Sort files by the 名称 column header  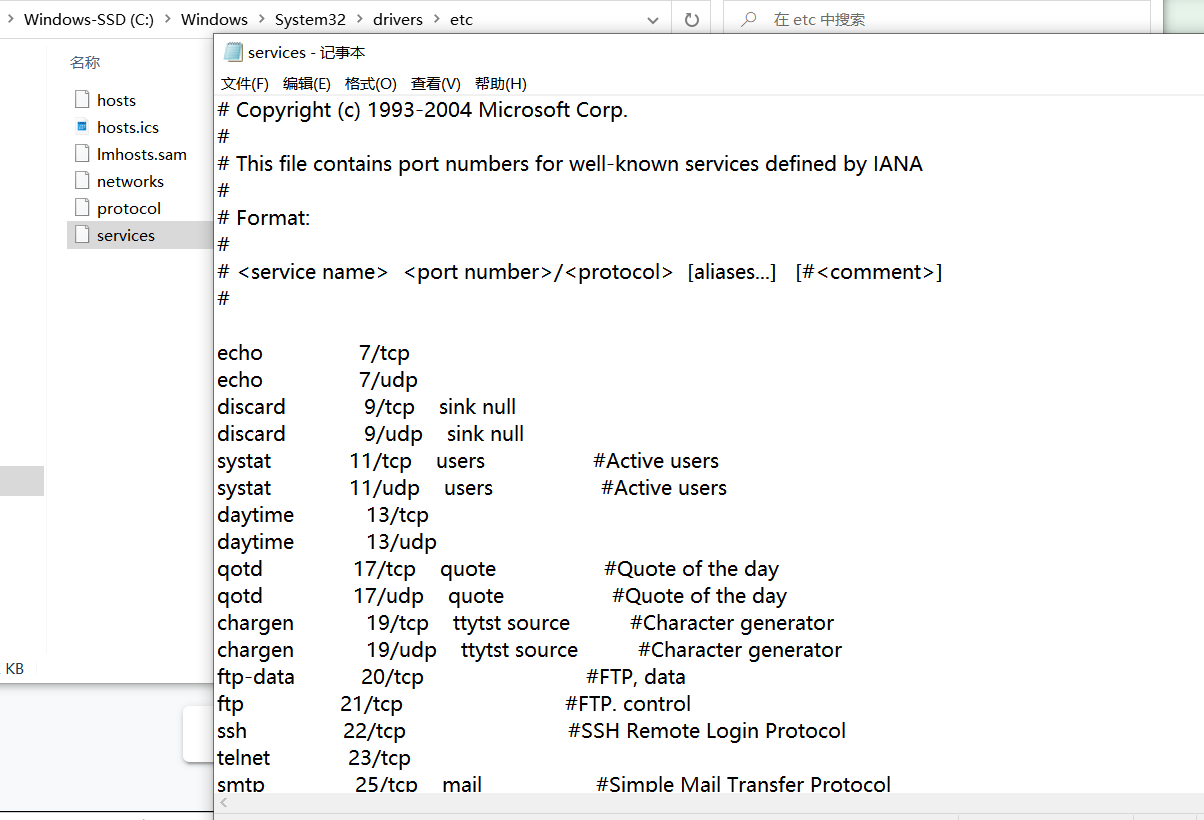pos(85,63)
